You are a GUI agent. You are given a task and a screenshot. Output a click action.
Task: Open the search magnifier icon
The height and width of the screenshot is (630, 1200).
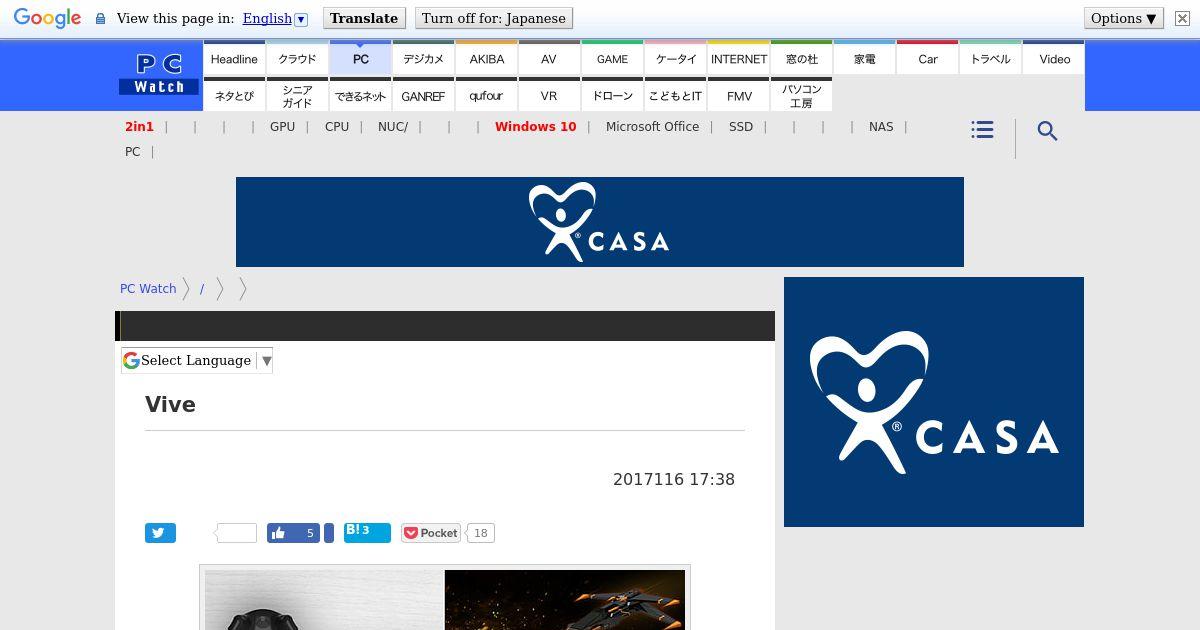tap(1047, 131)
